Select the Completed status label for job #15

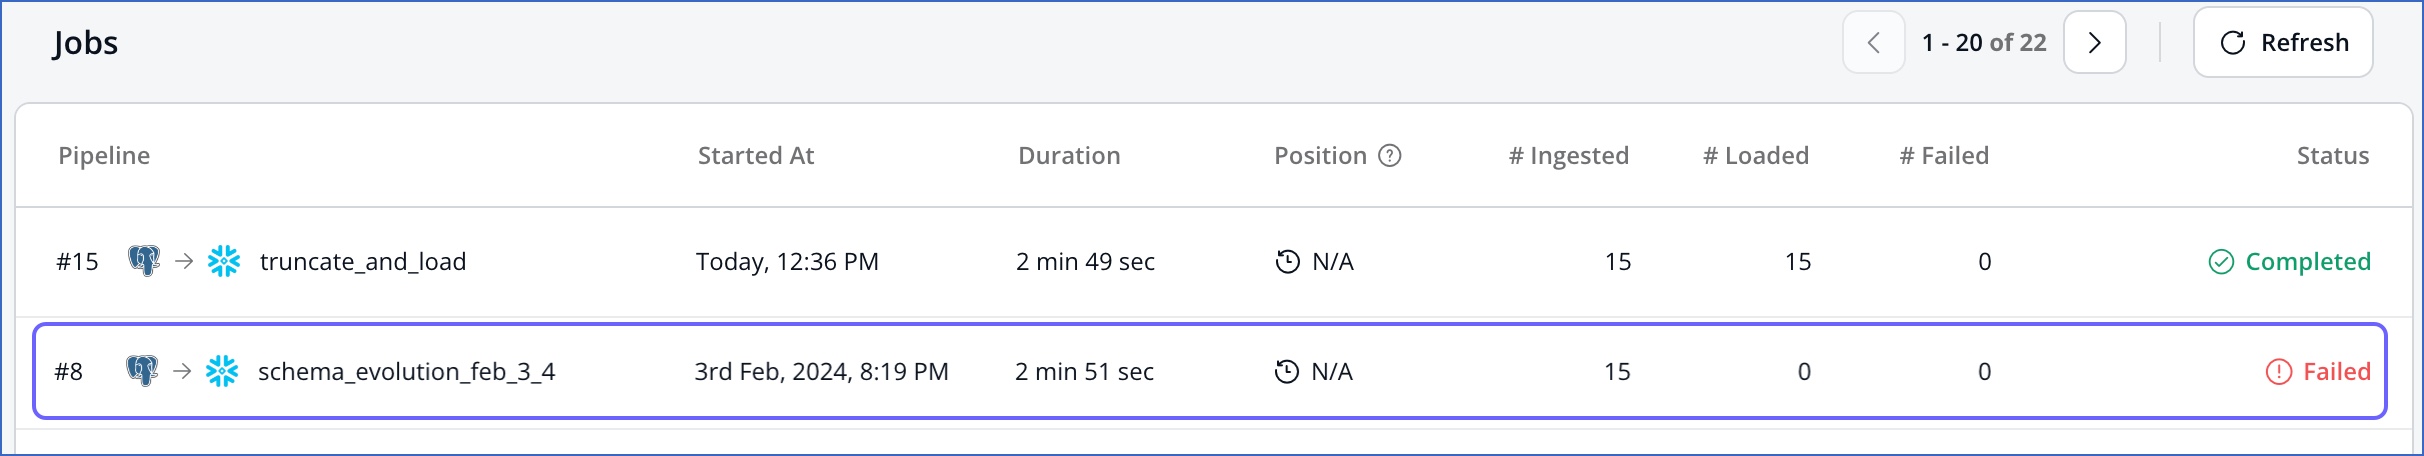click(x=2308, y=262)
